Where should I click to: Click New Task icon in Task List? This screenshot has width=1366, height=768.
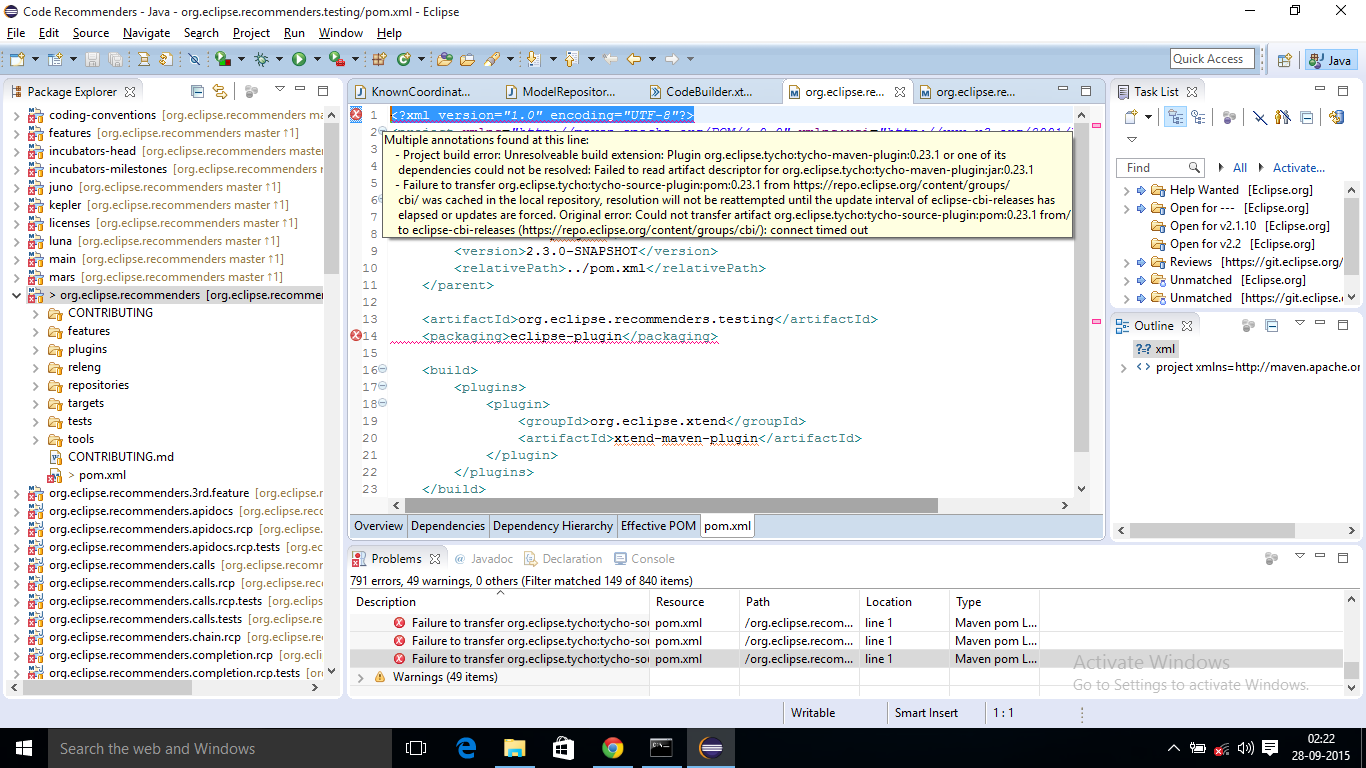(x=1131, y=117)
